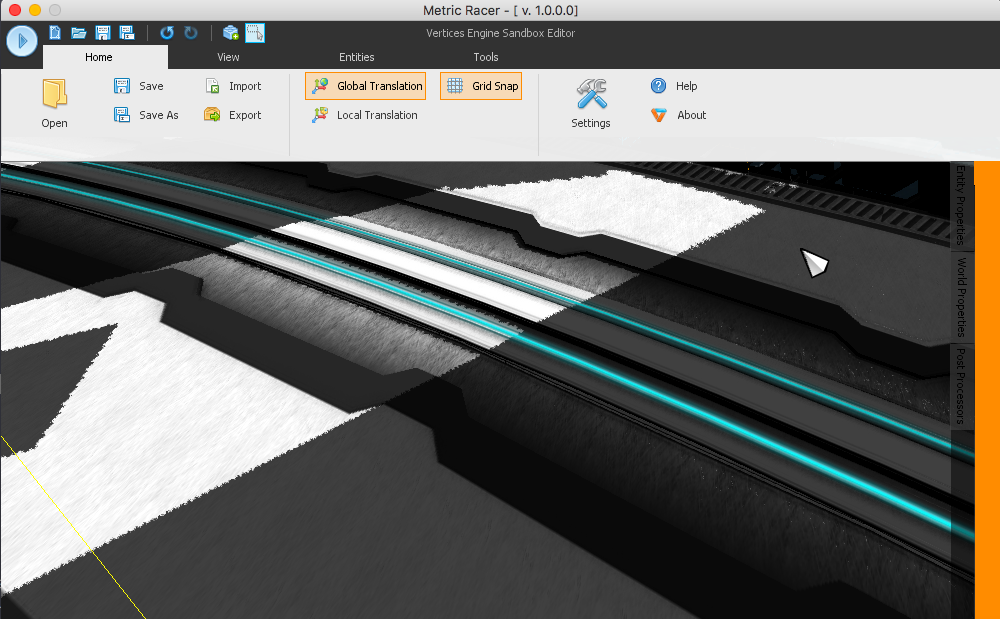This screenshot has width=1000, height=619.
Task: Switch to the View ribbon tab
Action: pyautogui.click(x=228, y=57)
